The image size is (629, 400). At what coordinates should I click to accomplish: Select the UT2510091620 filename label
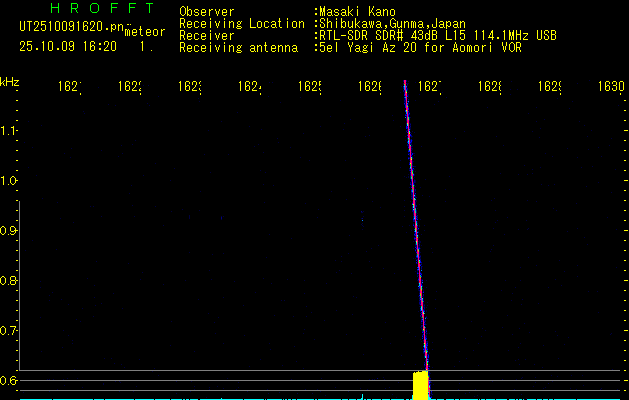tap(70, 27)
